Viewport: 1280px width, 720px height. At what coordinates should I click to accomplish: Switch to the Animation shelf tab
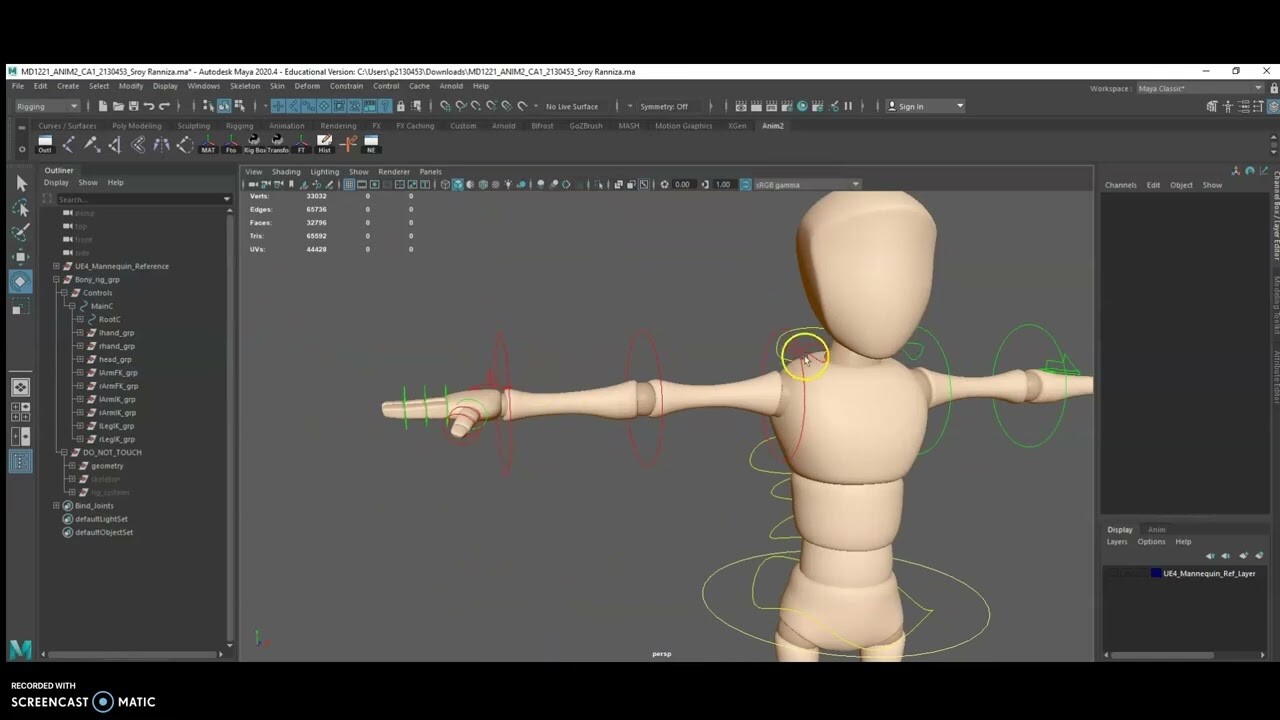(x=287, y=125)
